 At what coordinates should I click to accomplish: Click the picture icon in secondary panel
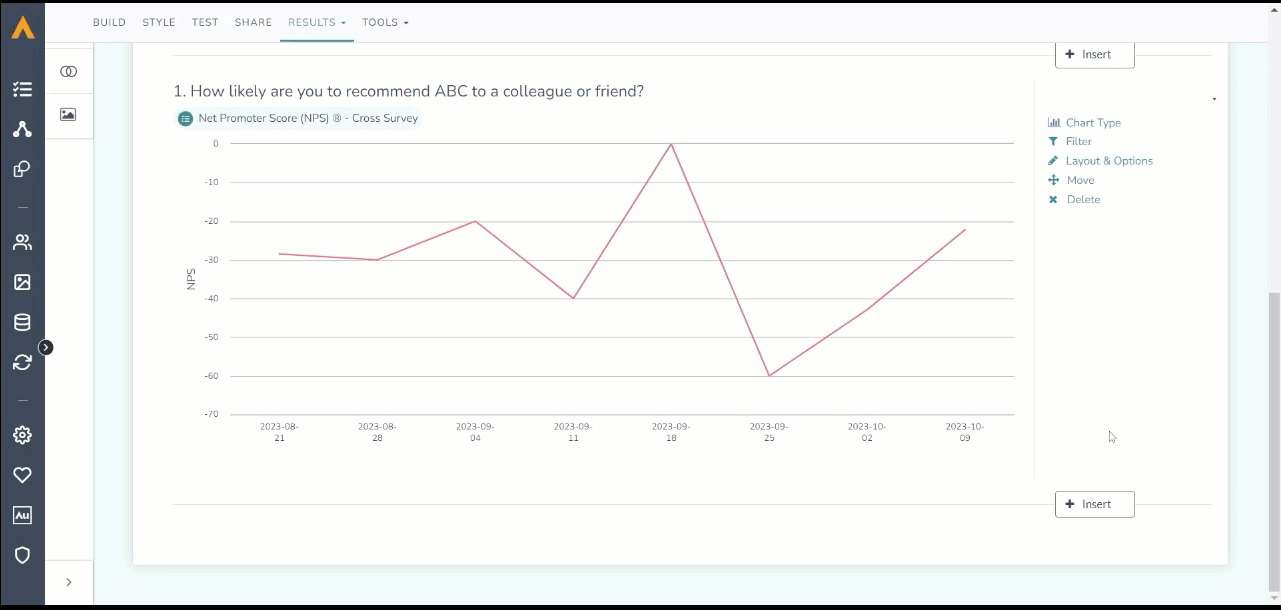point(68,114)
